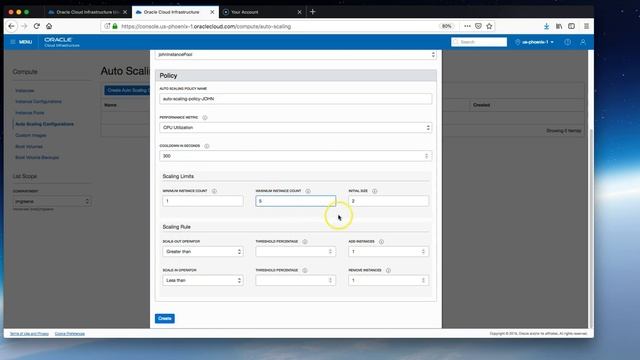Viewport: 640px width, 360px height.
Task: Click the info icon beside Performance Metric
Action: coord(205,118)
